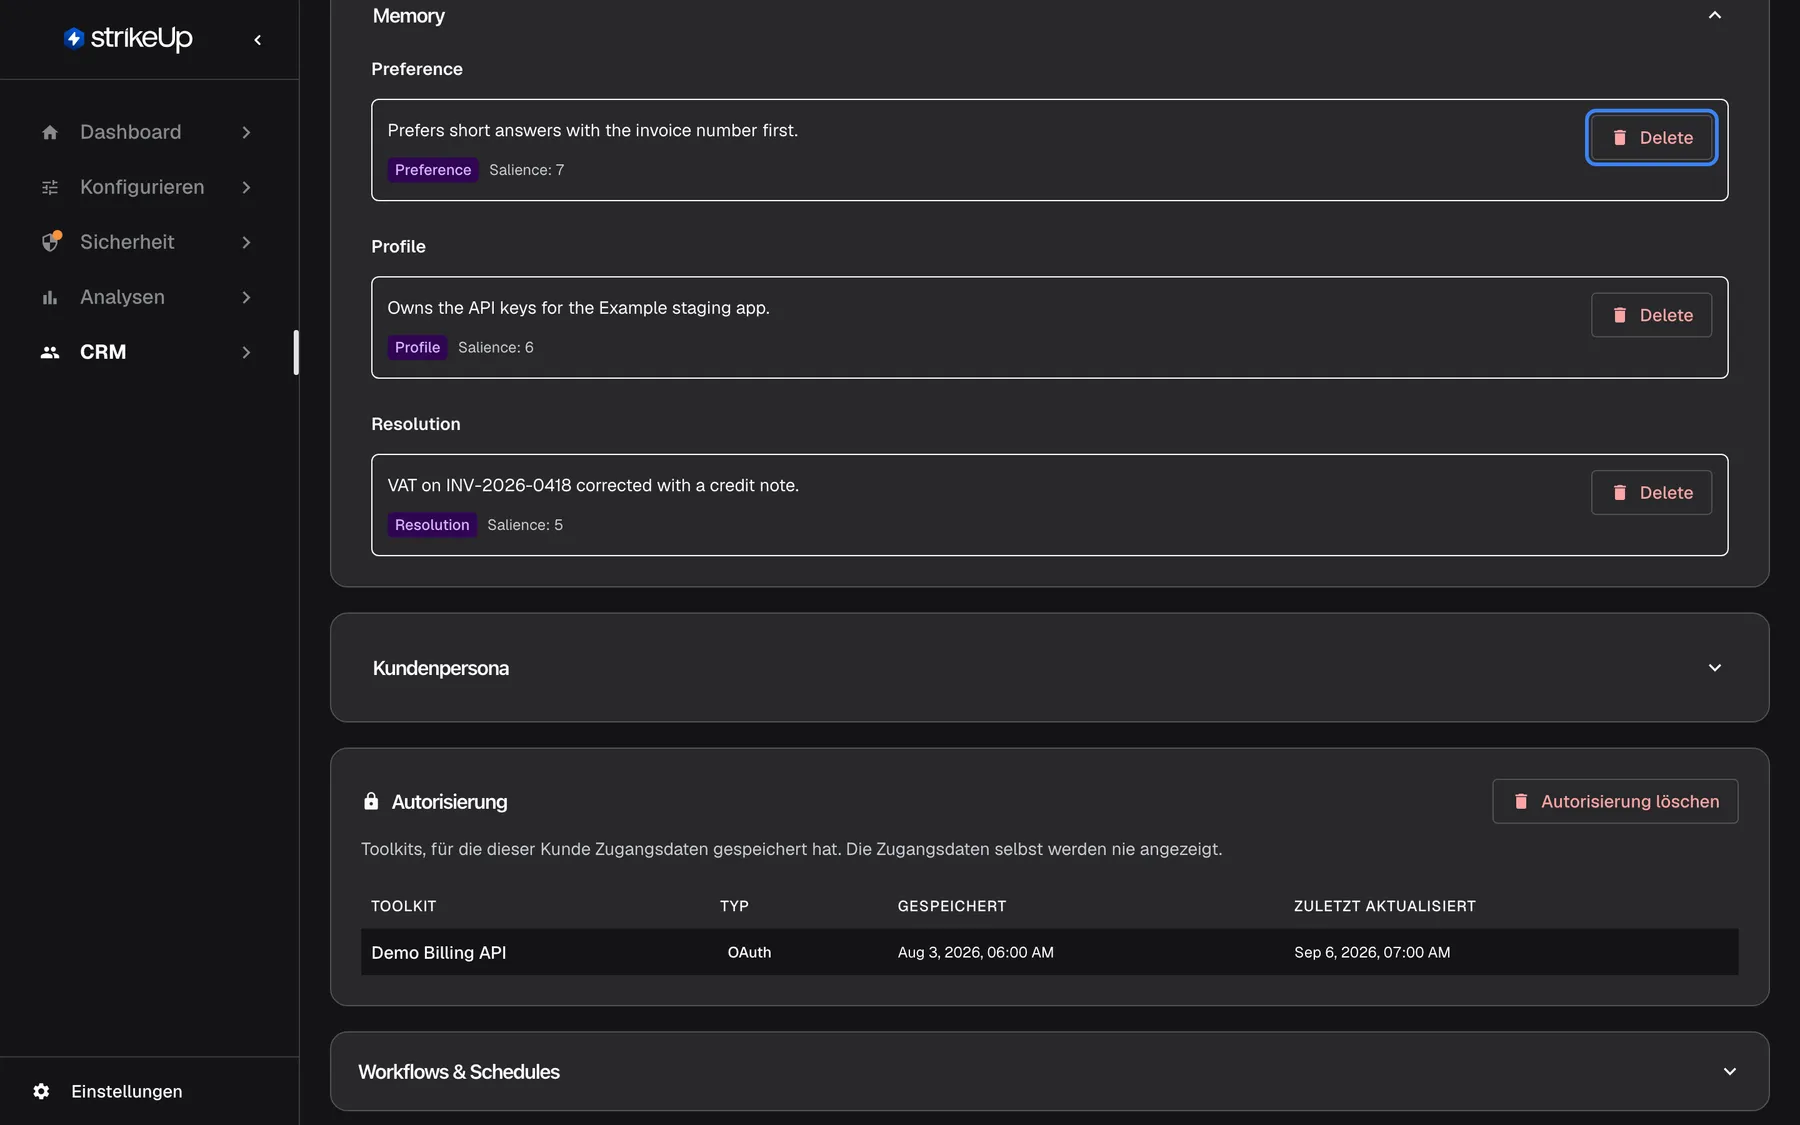Expand the Sicherheit submenu chevron

point(246,242)
